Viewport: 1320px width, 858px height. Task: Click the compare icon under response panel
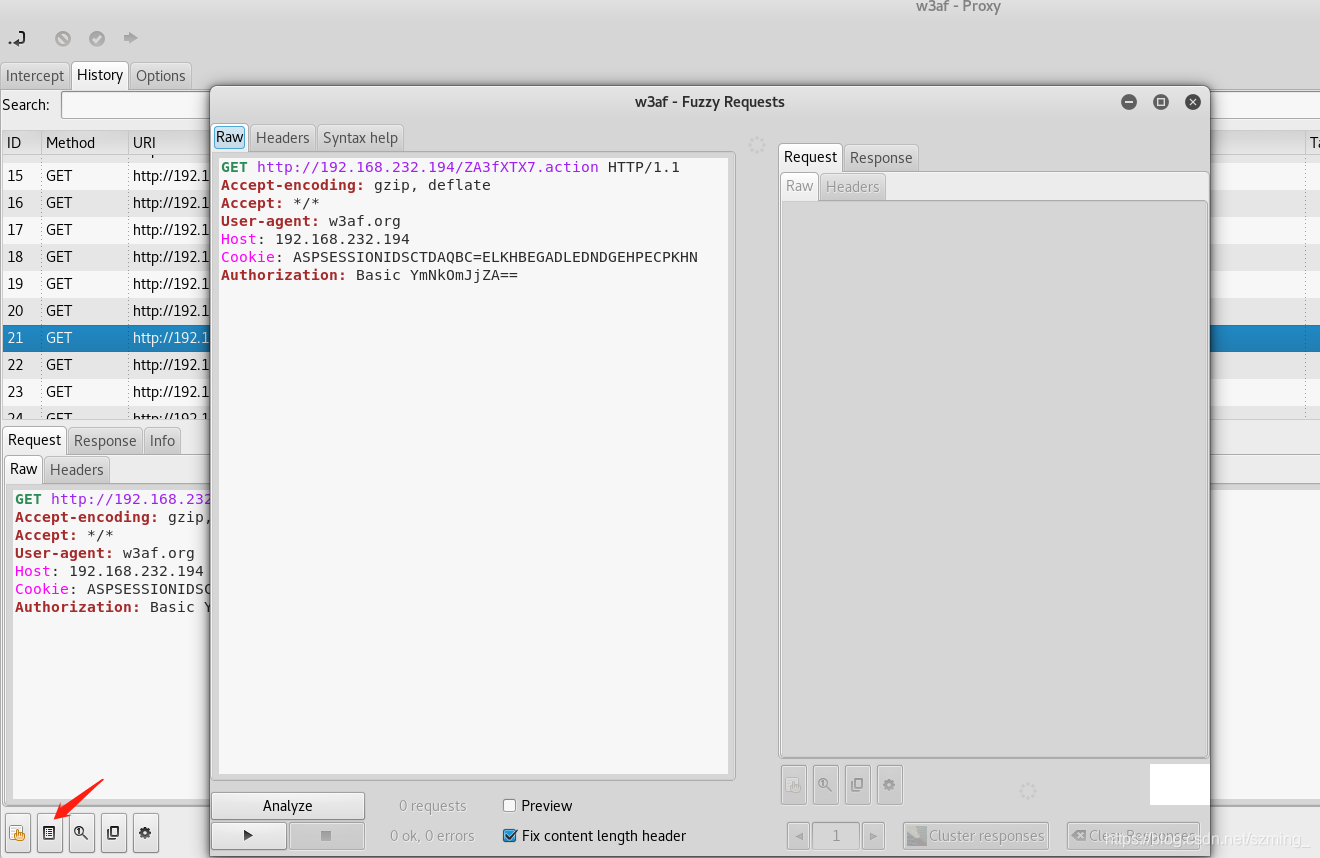pos(857,785)
